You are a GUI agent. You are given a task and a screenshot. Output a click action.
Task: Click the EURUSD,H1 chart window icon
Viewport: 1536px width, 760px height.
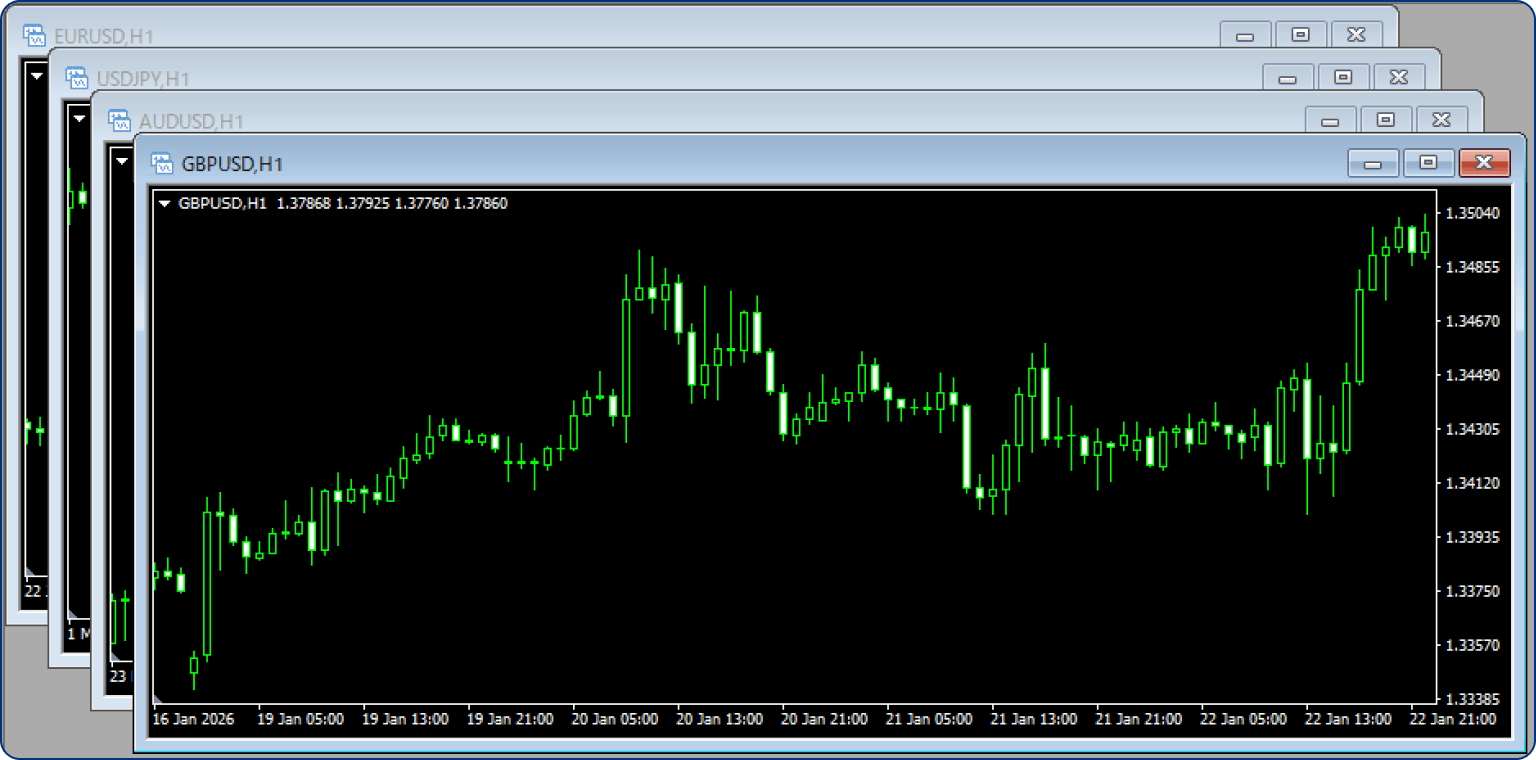pyautogui.click(x=35, y=36)
